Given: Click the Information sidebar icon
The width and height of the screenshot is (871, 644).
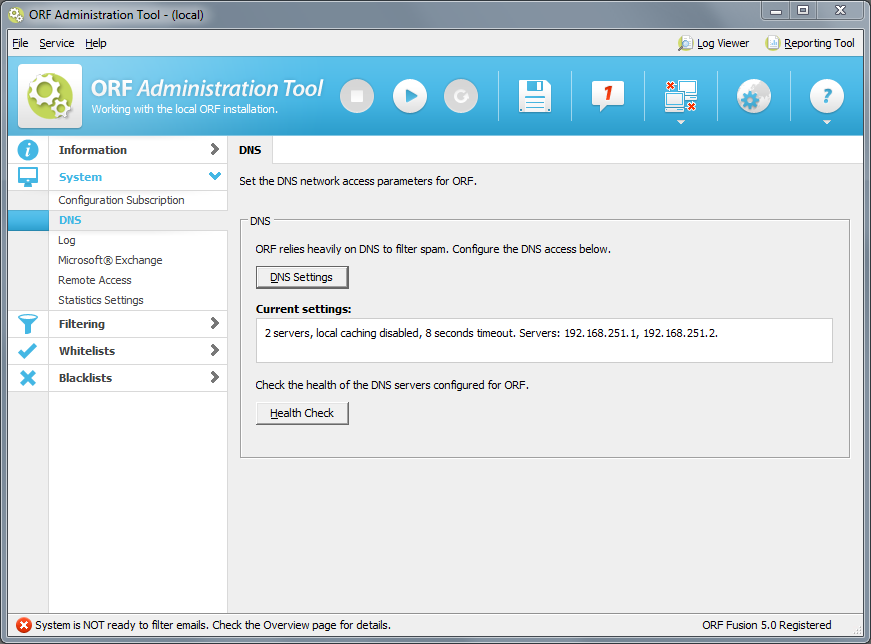Looking at the screenshot, I should 28,150.
